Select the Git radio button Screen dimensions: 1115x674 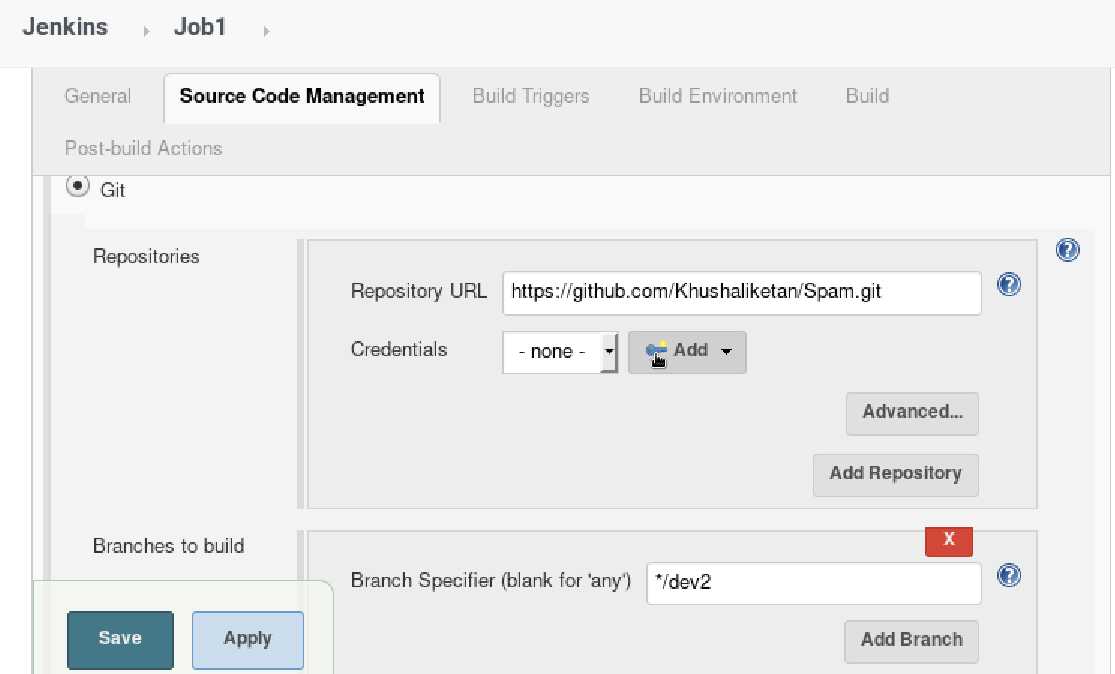pos(78,186)
